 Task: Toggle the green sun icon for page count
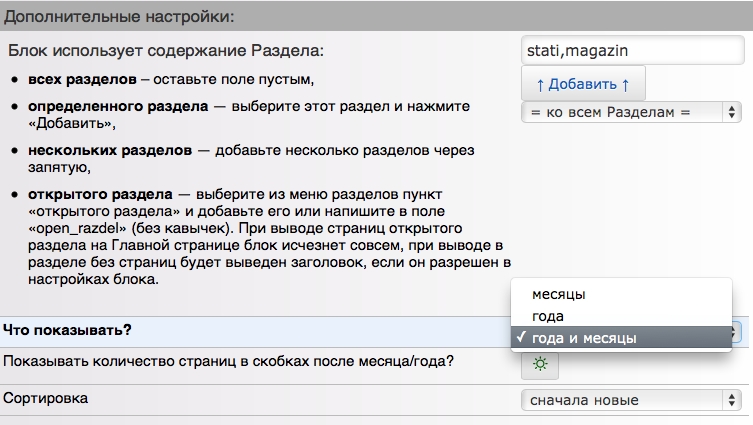[540, 364]
